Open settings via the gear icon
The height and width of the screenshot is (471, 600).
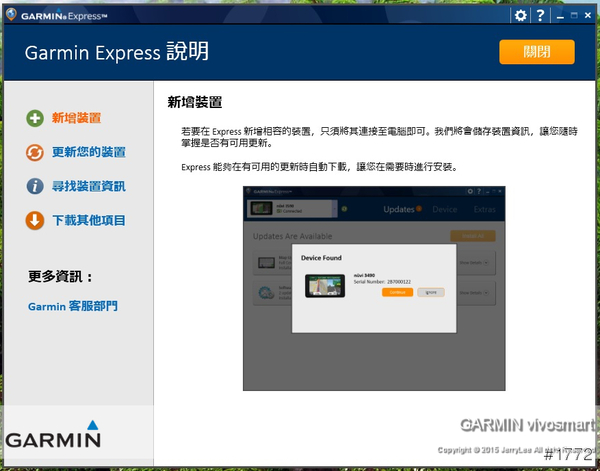[520, 16]
